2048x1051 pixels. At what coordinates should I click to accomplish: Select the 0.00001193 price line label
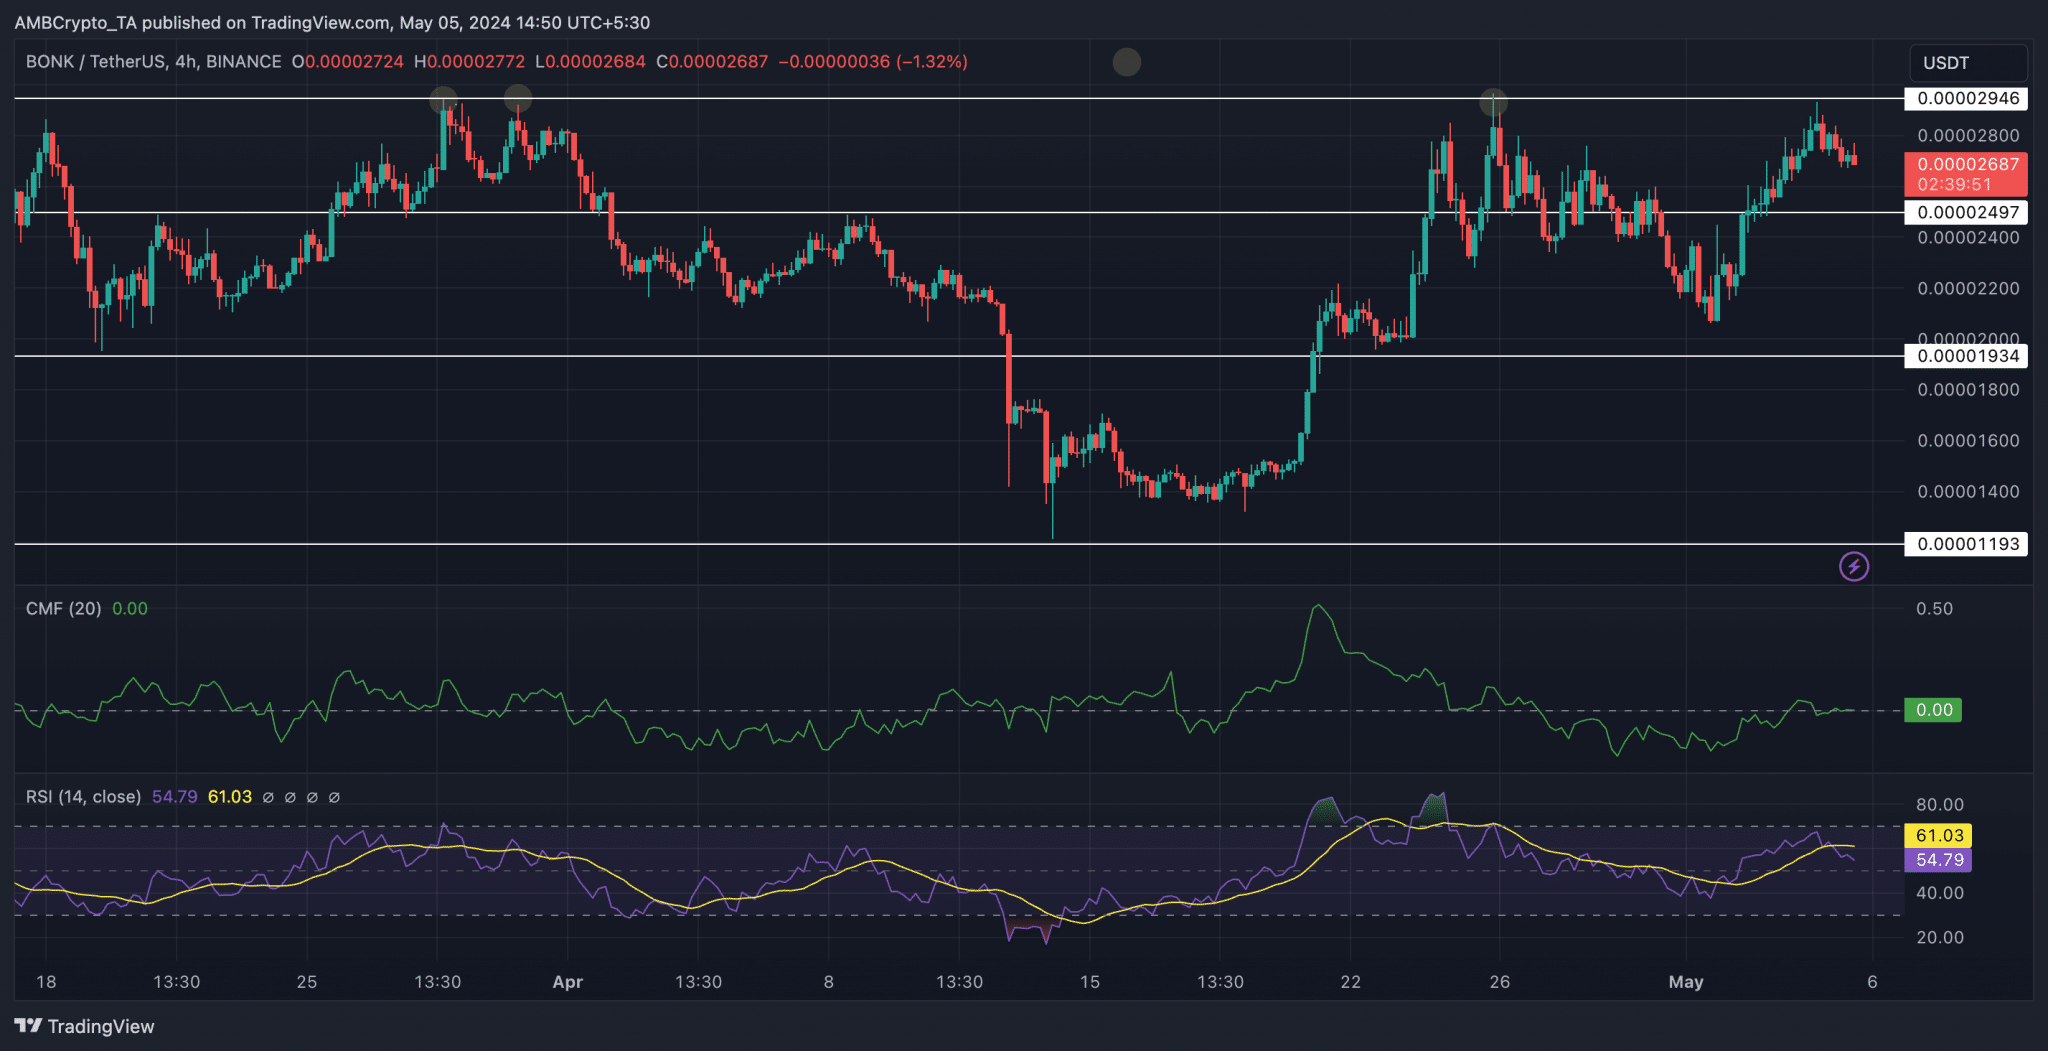click(x=1966, y=544)
